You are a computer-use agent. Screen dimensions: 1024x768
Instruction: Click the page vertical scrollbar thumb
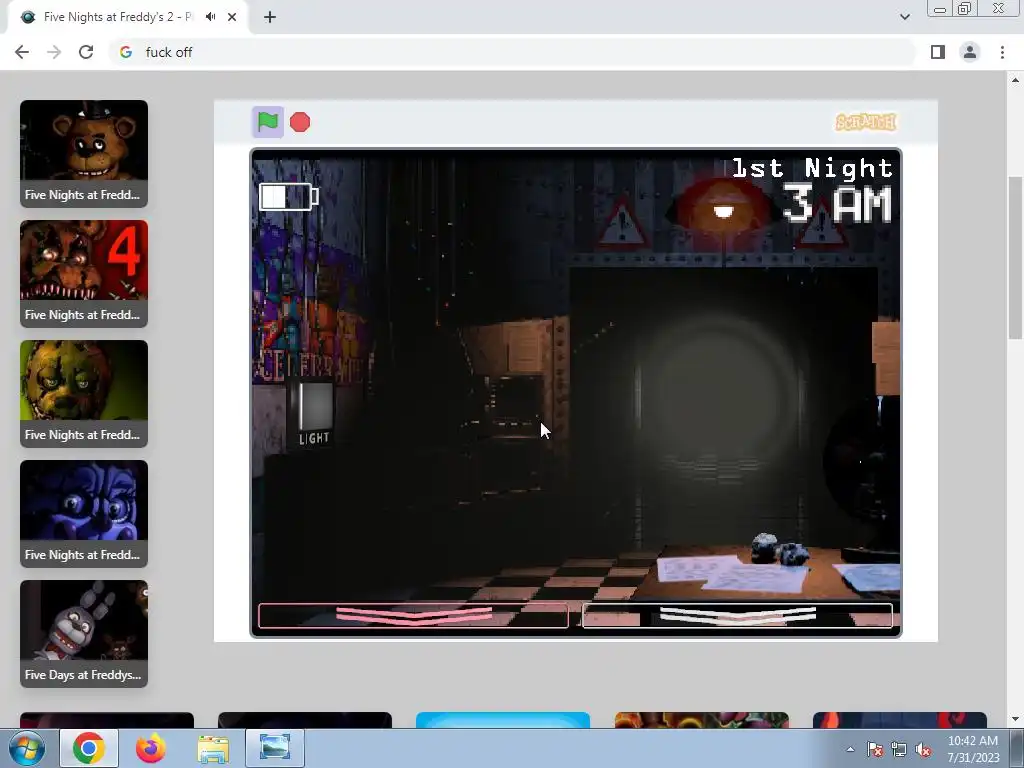tap(1015, 257)
